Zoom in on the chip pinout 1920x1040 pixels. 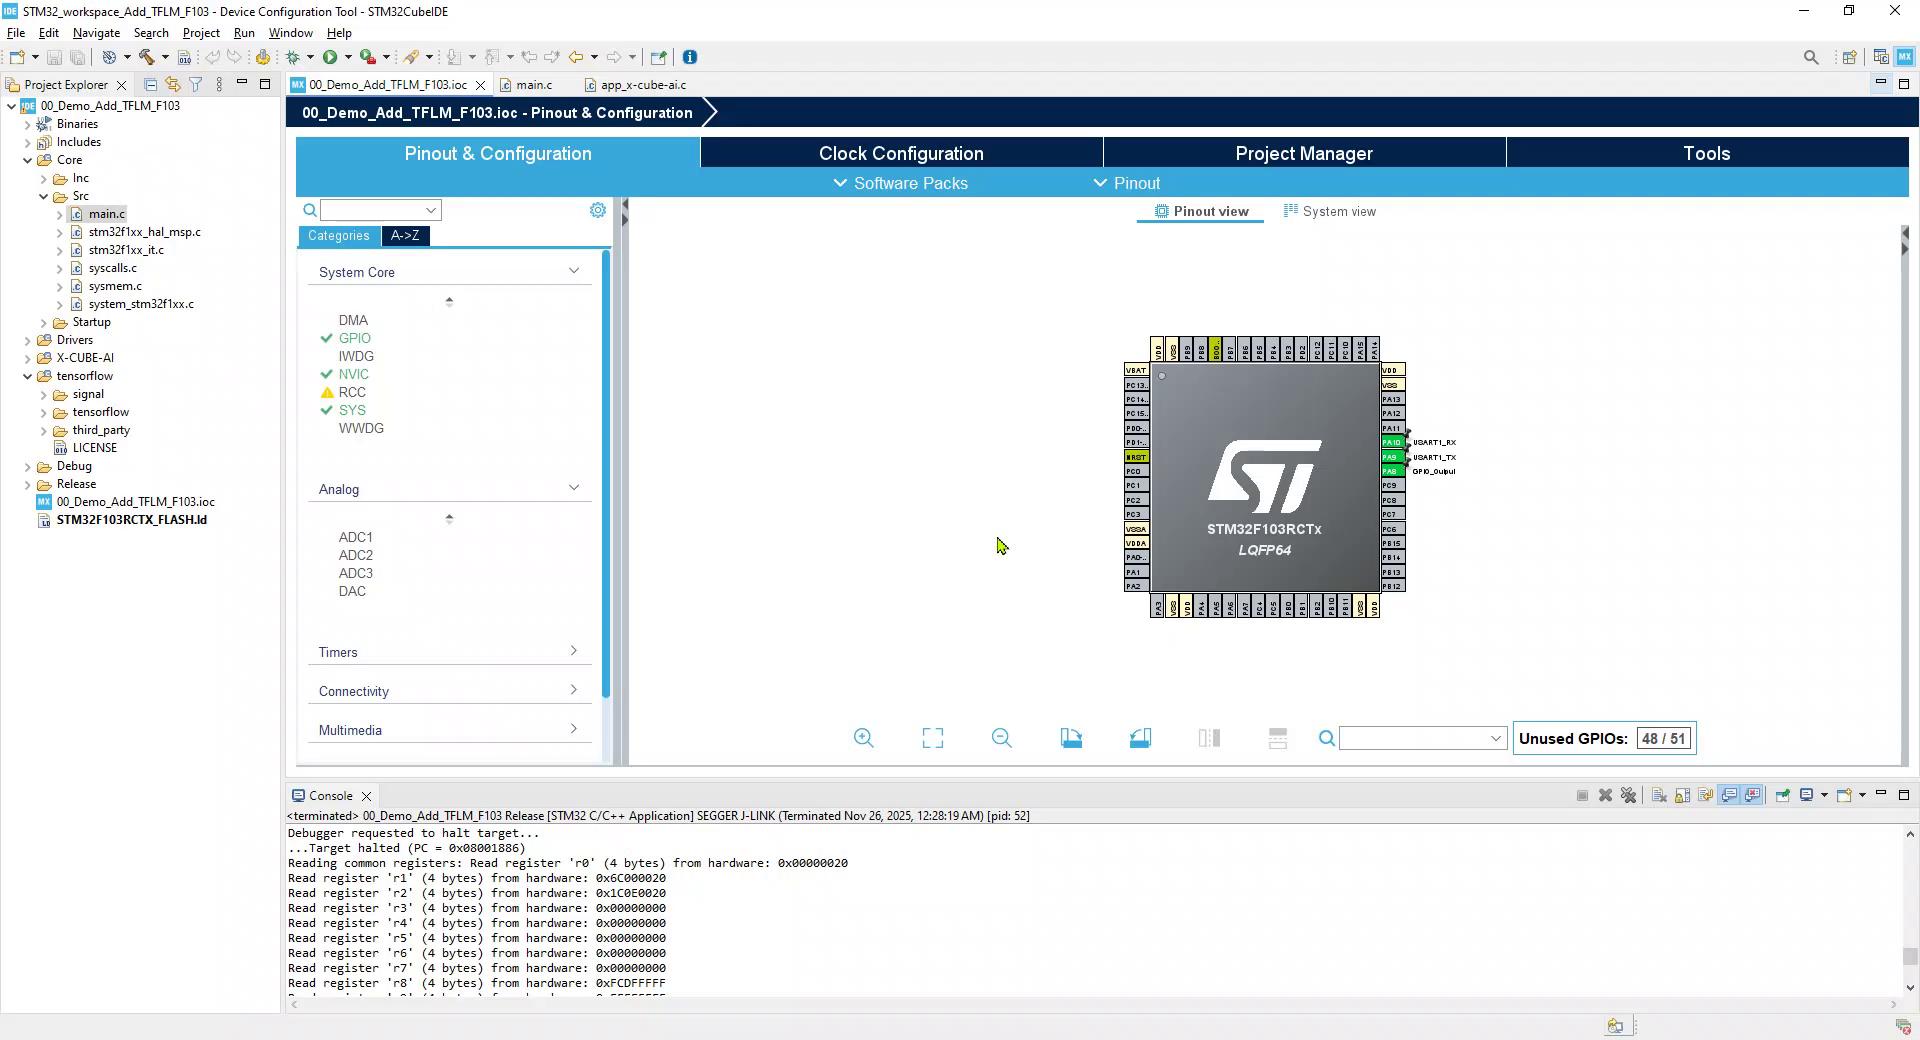(x=864, y=738)
